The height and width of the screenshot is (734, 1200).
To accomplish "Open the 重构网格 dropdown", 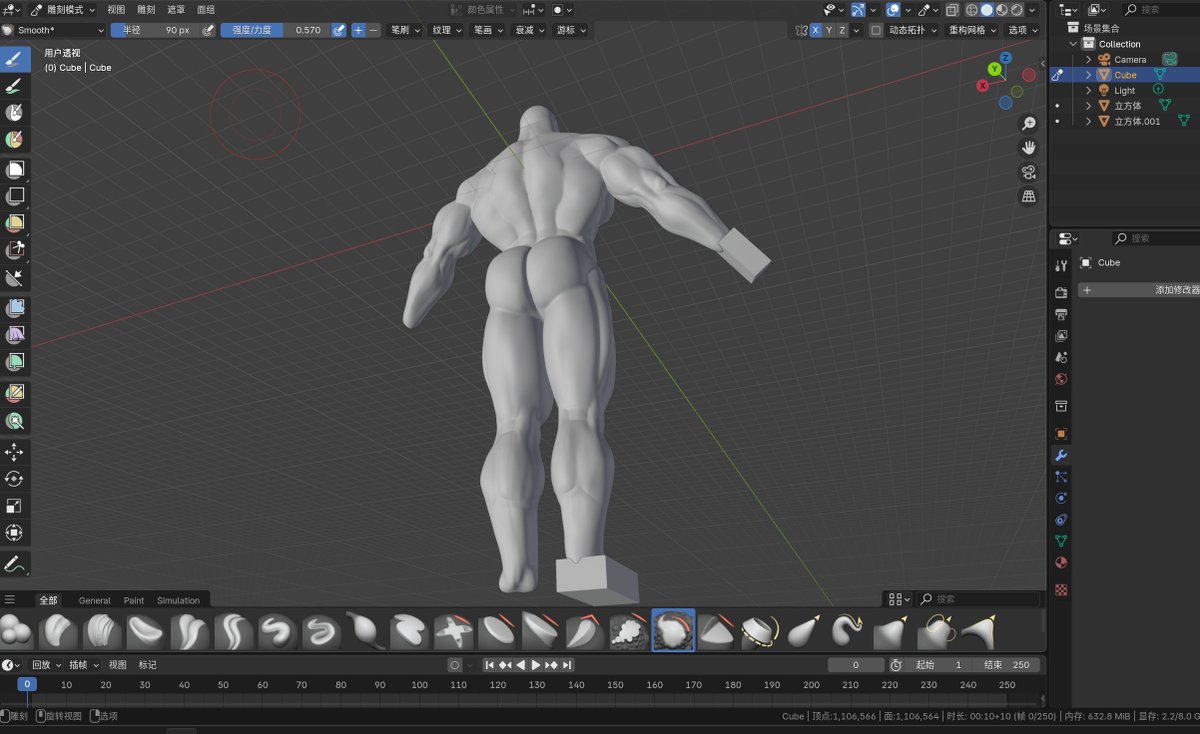I will (x=973, y=30).
